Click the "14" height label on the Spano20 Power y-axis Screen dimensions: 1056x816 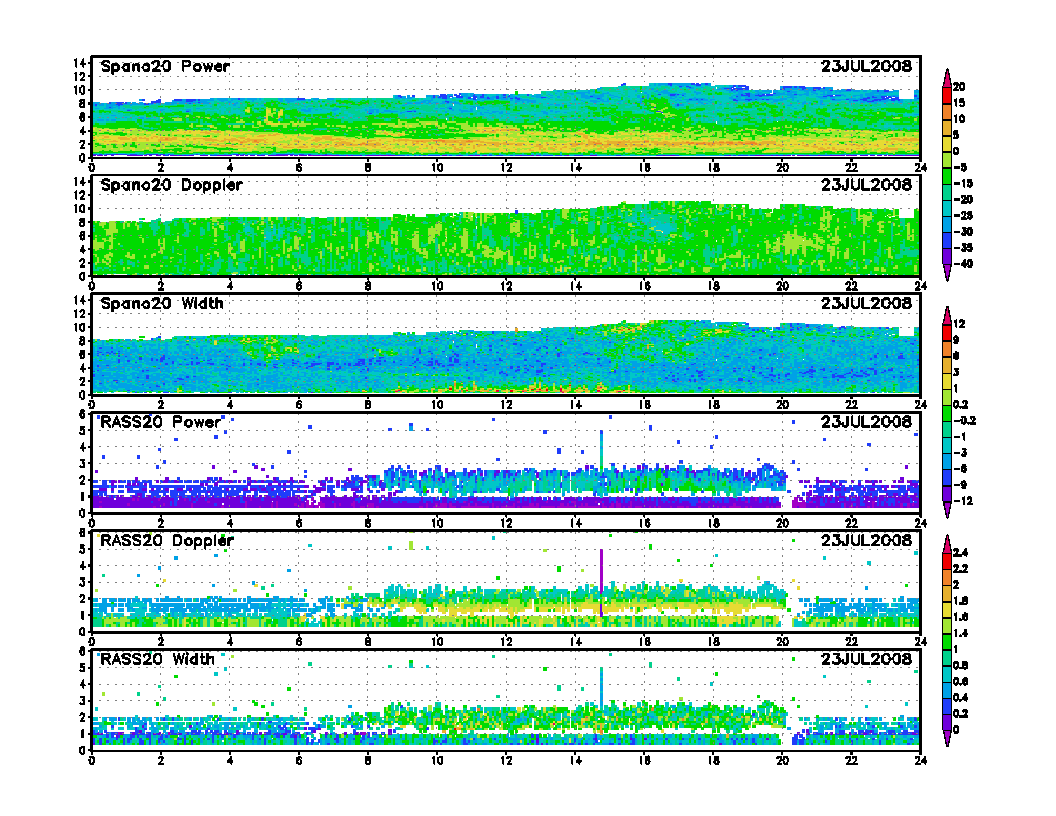(x=79, y=63)
